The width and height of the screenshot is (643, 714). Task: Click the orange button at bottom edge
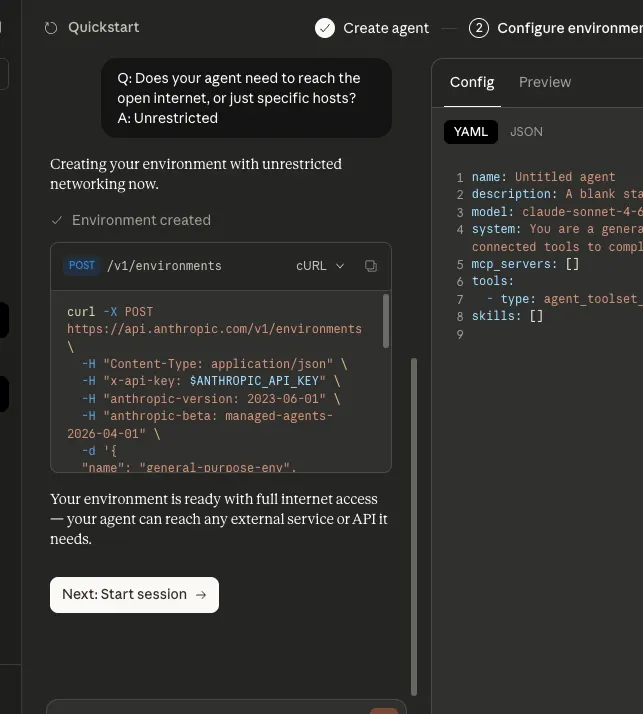[x=384, y=711]
